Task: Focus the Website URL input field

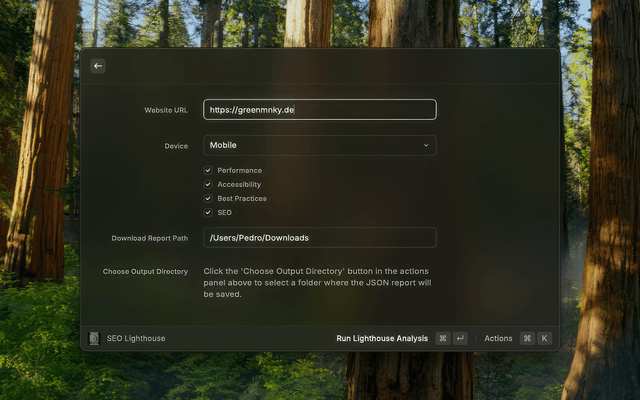Action: point(319,110)
